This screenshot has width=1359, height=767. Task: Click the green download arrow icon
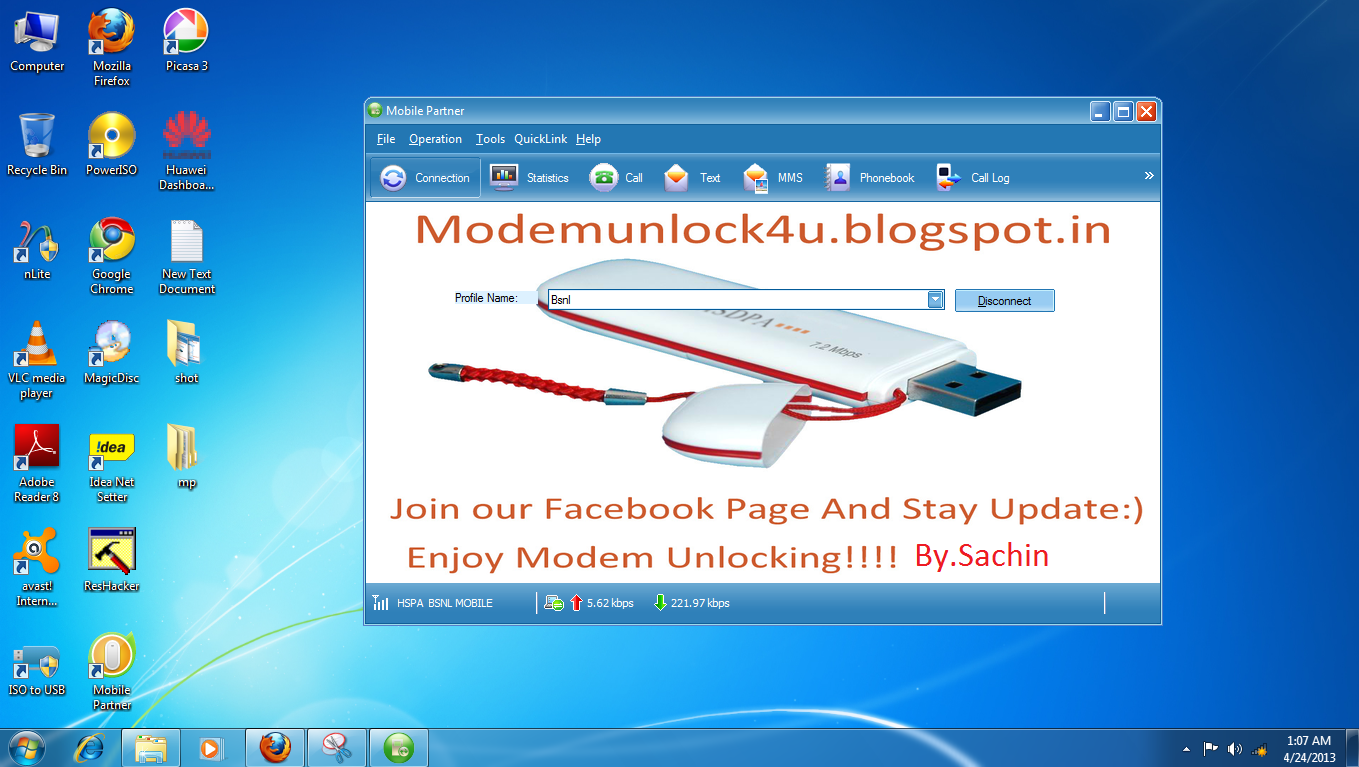coord(660,603)
